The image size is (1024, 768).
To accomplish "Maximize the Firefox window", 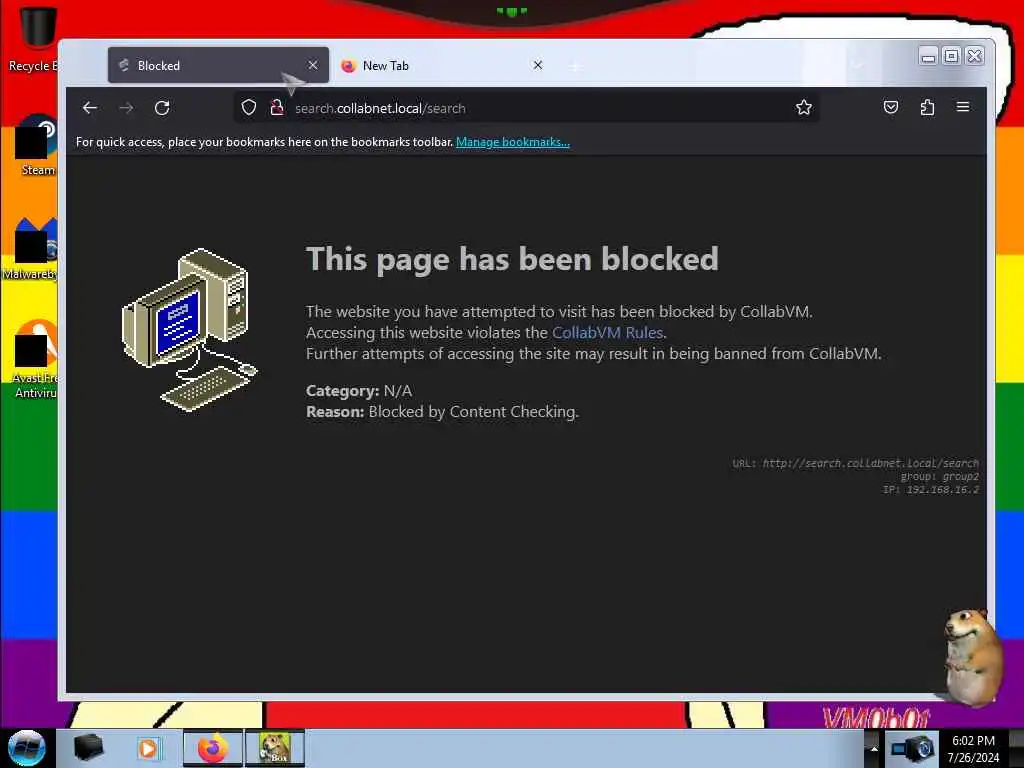I will [x=952, y=56].
